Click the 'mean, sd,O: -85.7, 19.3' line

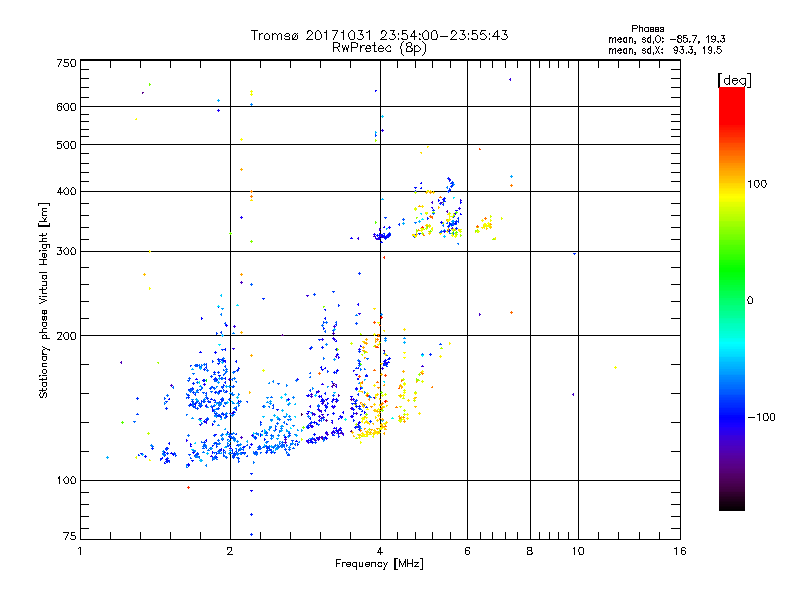coord(666,39)
